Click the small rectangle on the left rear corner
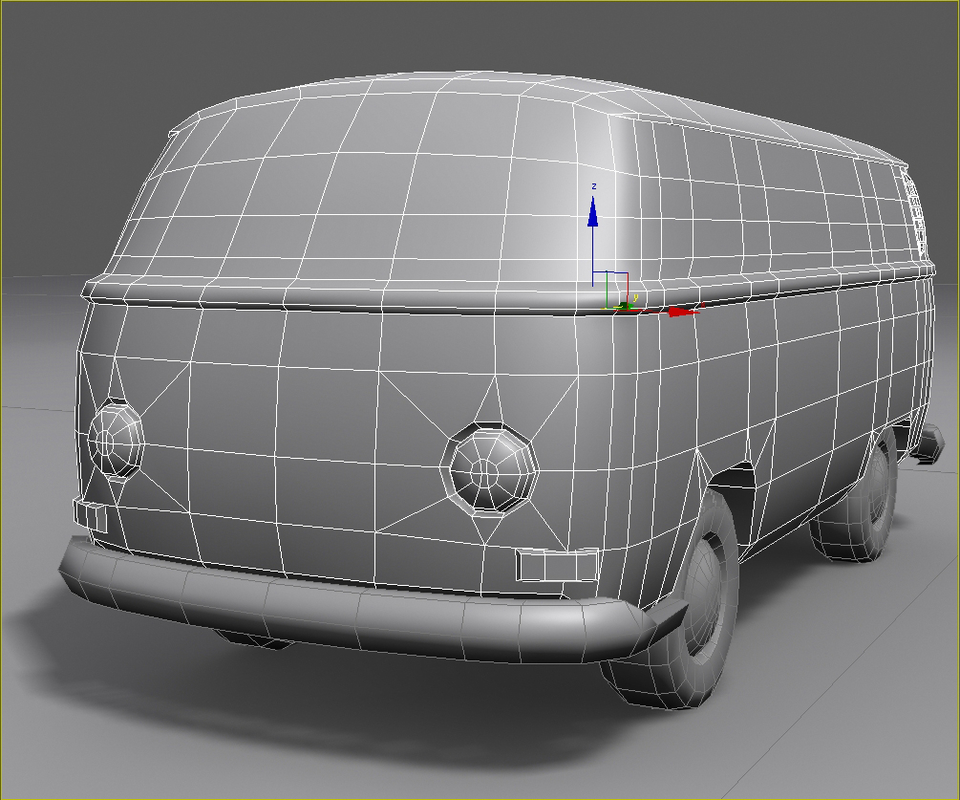 [x=93, y=516]
